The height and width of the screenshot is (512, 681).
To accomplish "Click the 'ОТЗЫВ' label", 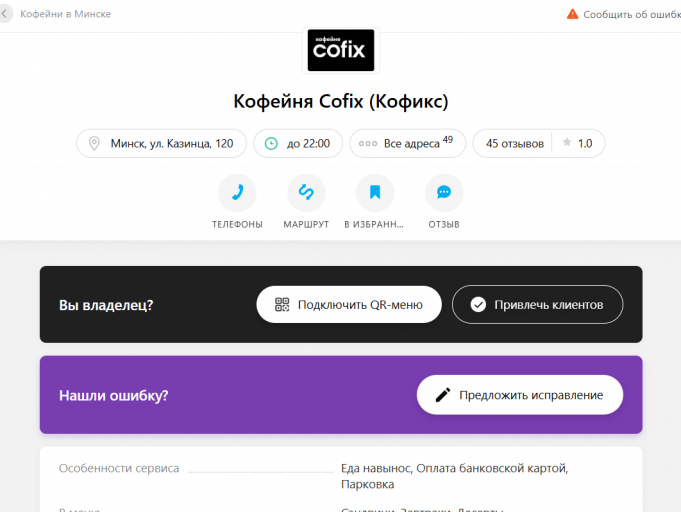I will click(444, 225).
